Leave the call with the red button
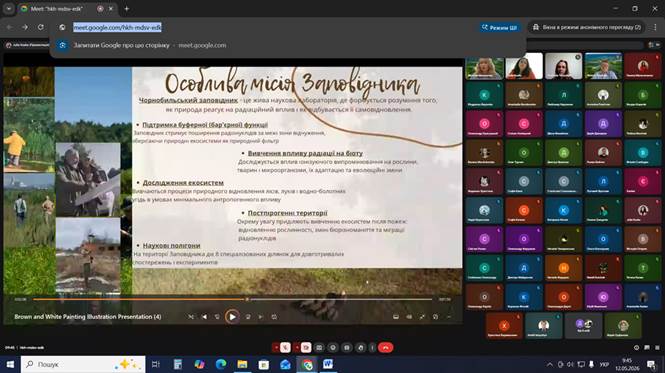Screen dimensions: 665x373 386,348
